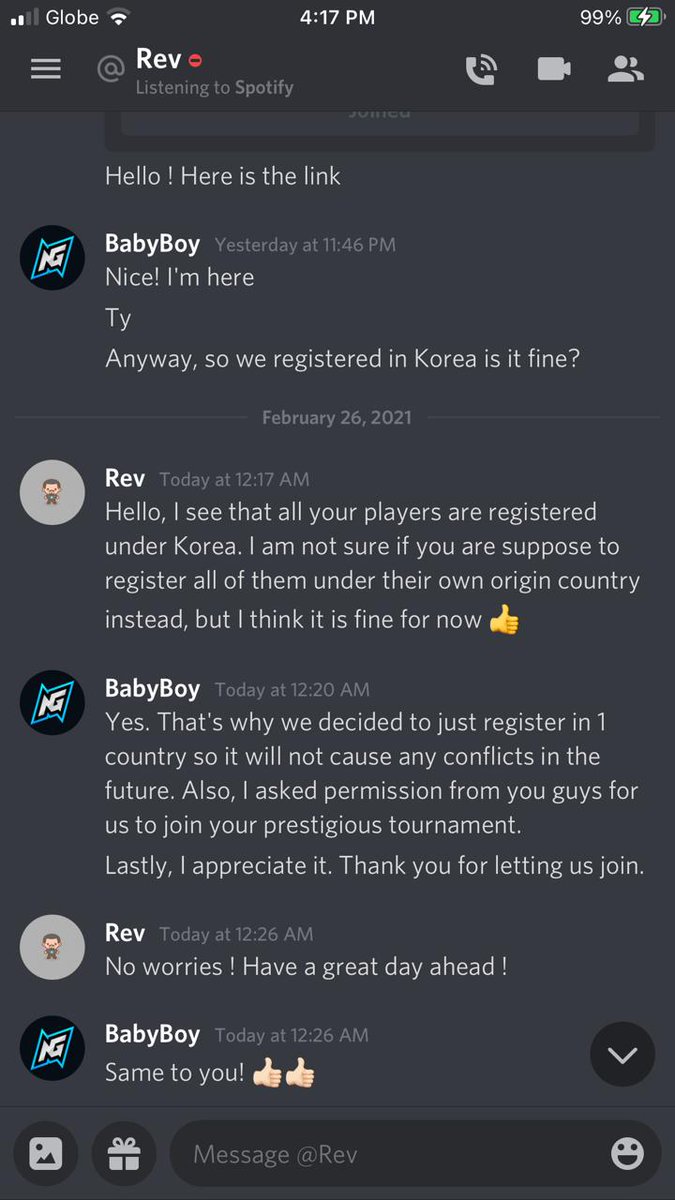This screenshot has width=675, height=1200.
Task: Show the members list icon
Action: (x=626, y=69)
